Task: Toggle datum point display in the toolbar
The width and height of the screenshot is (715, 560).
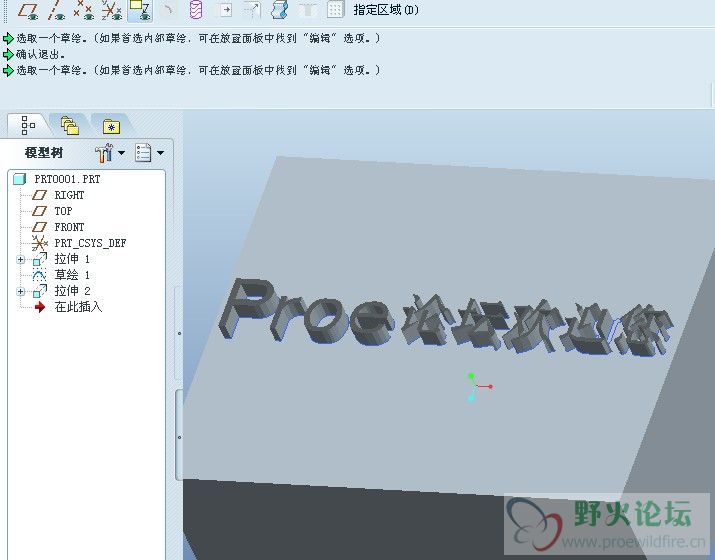Action: tap(83, 10)
